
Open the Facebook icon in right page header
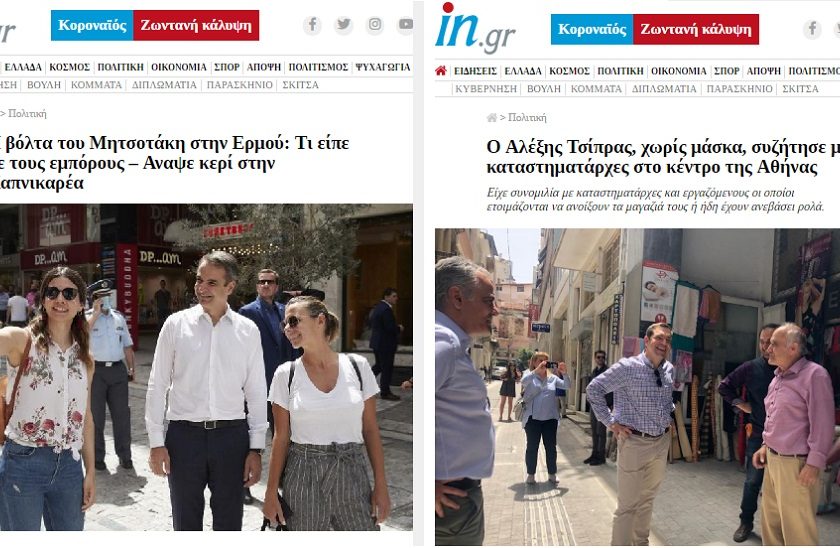[812, 29]
